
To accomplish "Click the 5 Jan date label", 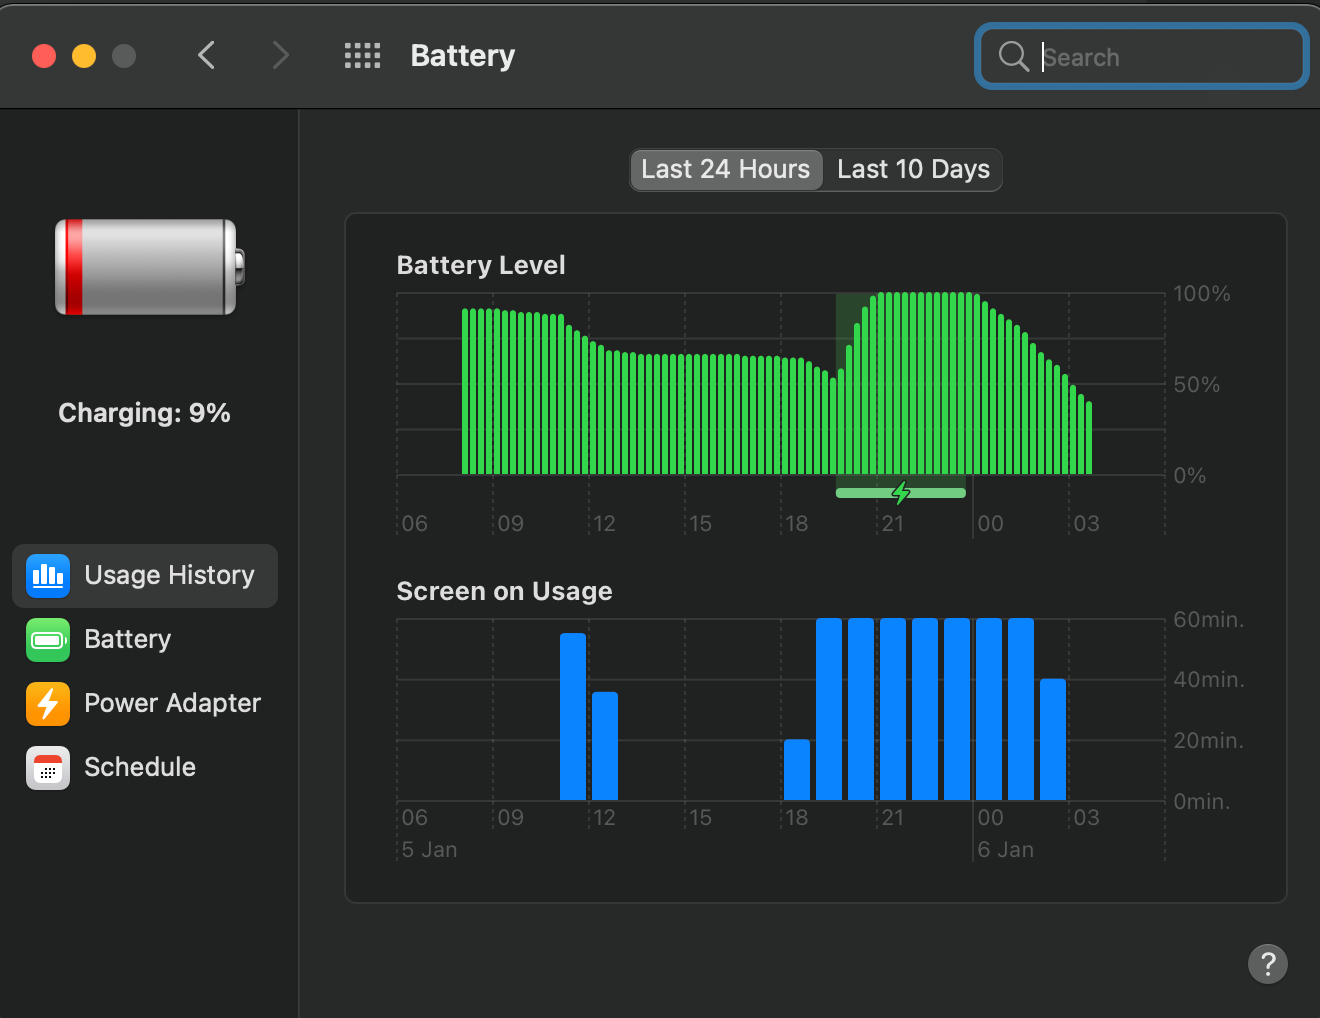I will click(429, 850).
